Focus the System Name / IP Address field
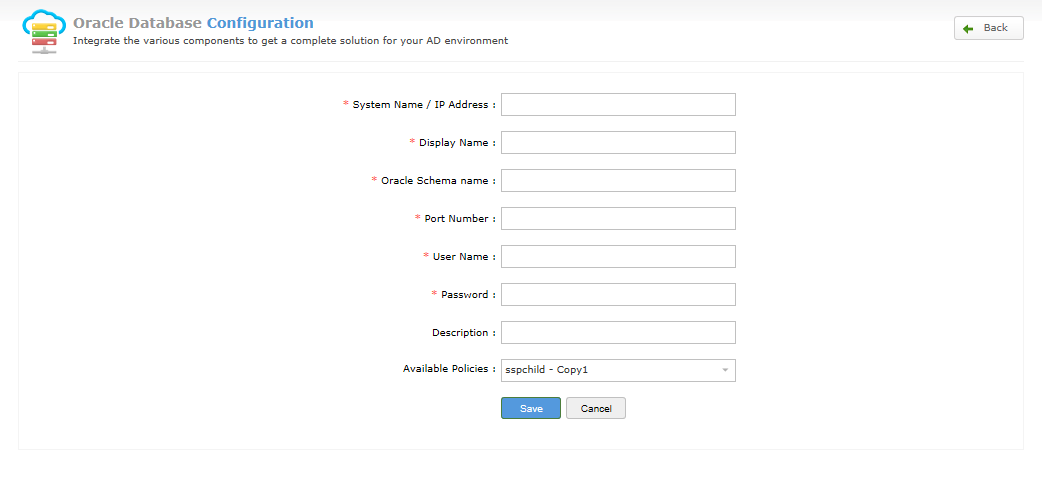The width and height of the screenshot is (1042, 481). [x=618, y=104]
